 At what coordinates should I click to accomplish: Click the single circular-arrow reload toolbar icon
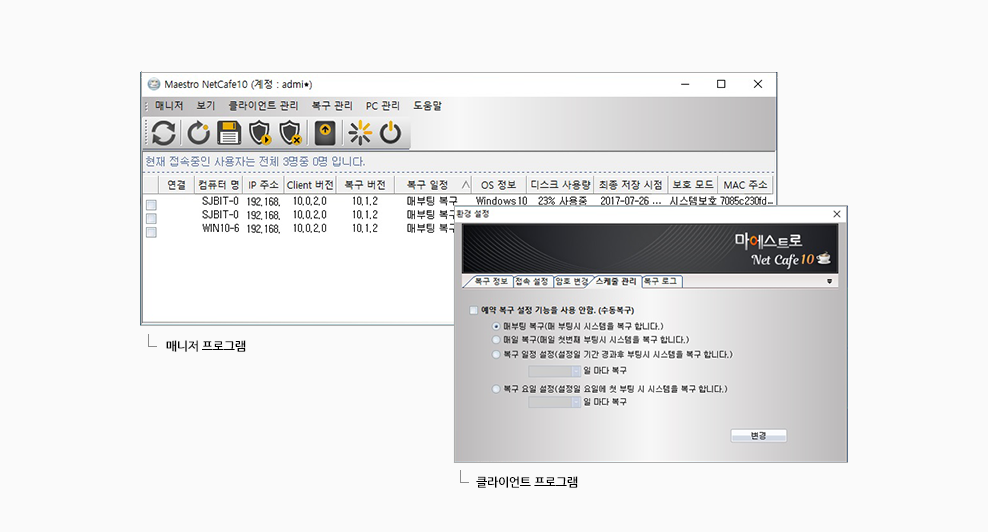198,133
